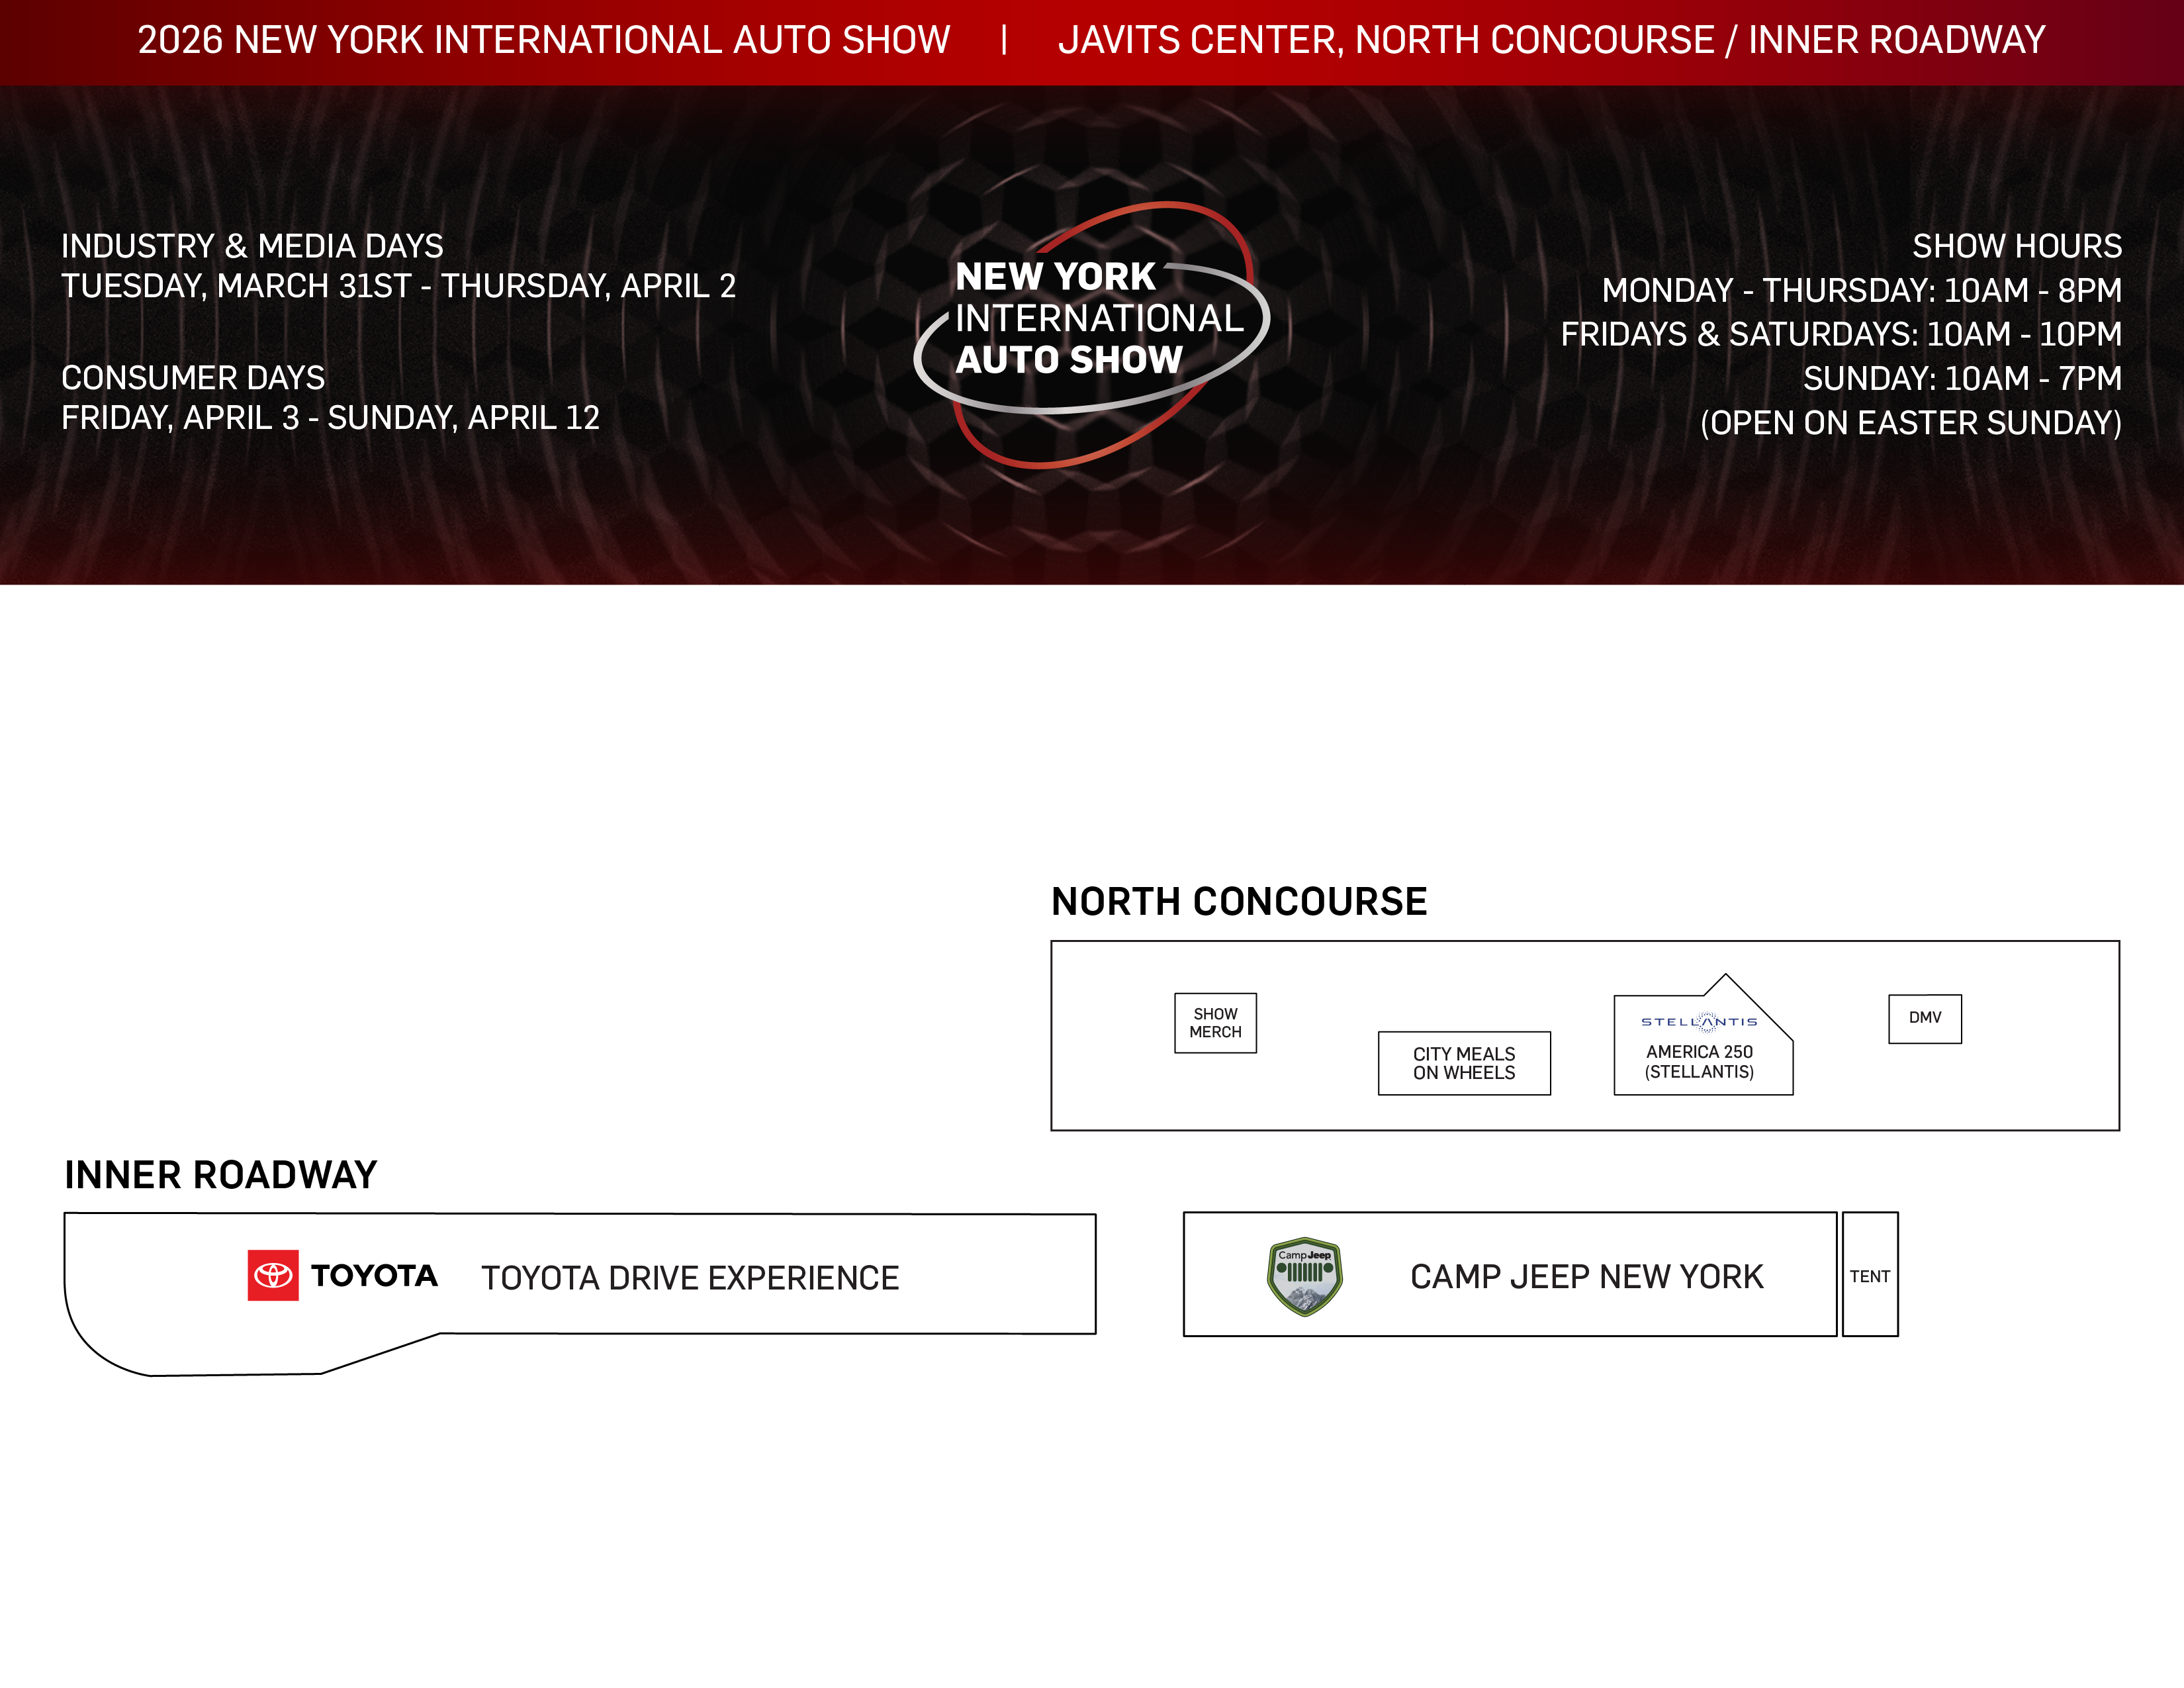The width and height of the screenshot is (2184, 1688).
Task: Click the SHOW HOURS heading
Action: [2016, 246]
